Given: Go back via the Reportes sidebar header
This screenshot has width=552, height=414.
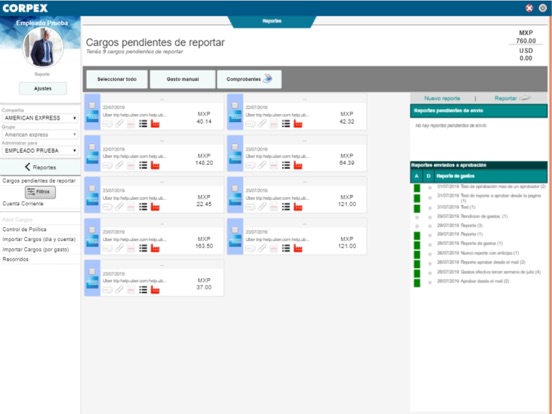Looking at the screenshot, I should click(40, 167).
